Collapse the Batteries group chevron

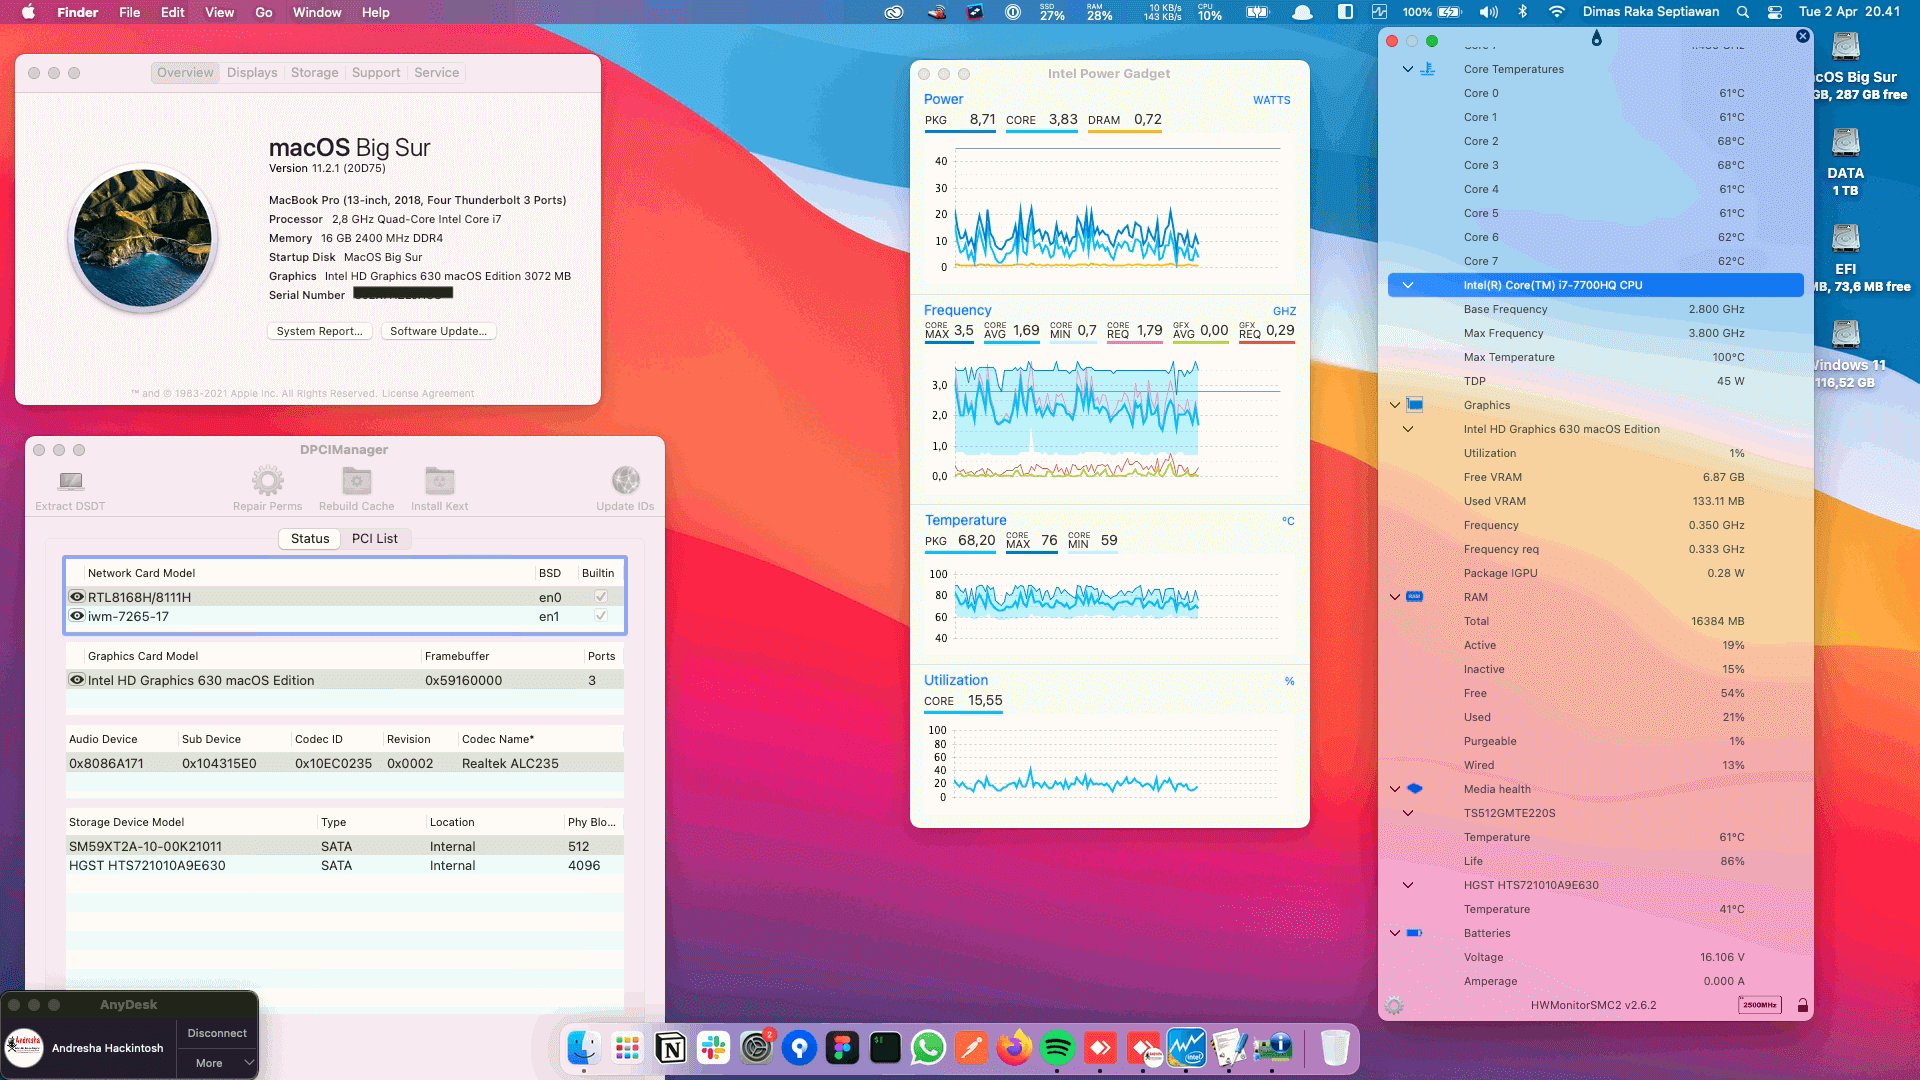[1394, 933]
